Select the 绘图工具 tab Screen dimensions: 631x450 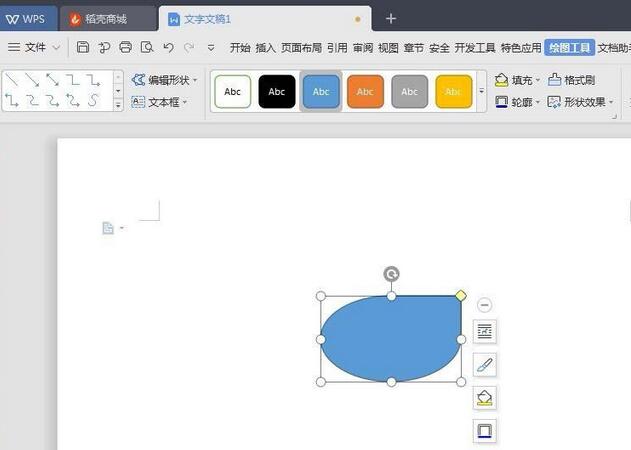tap(569, 48)
